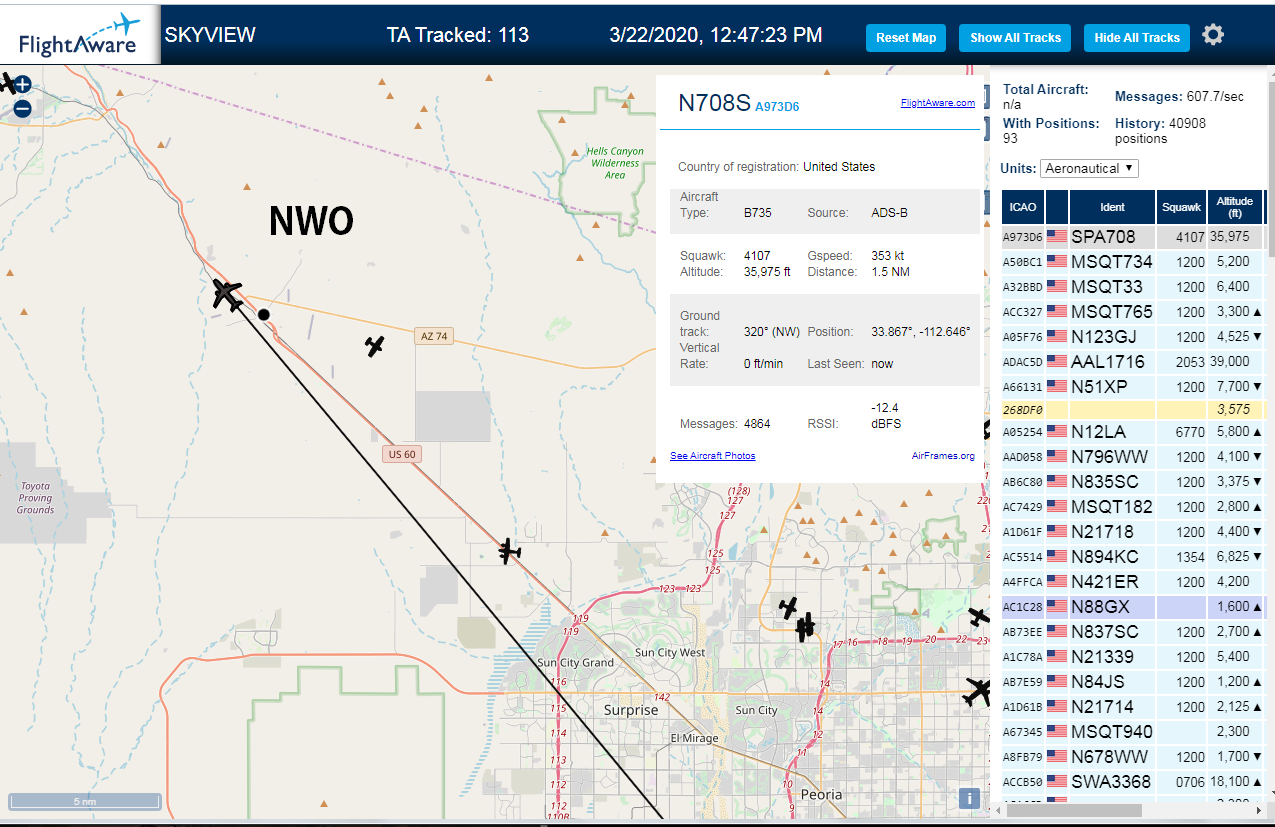1275x827 pixels.
Task: Select the plane icon along US 60
Action: pos(510,551)
